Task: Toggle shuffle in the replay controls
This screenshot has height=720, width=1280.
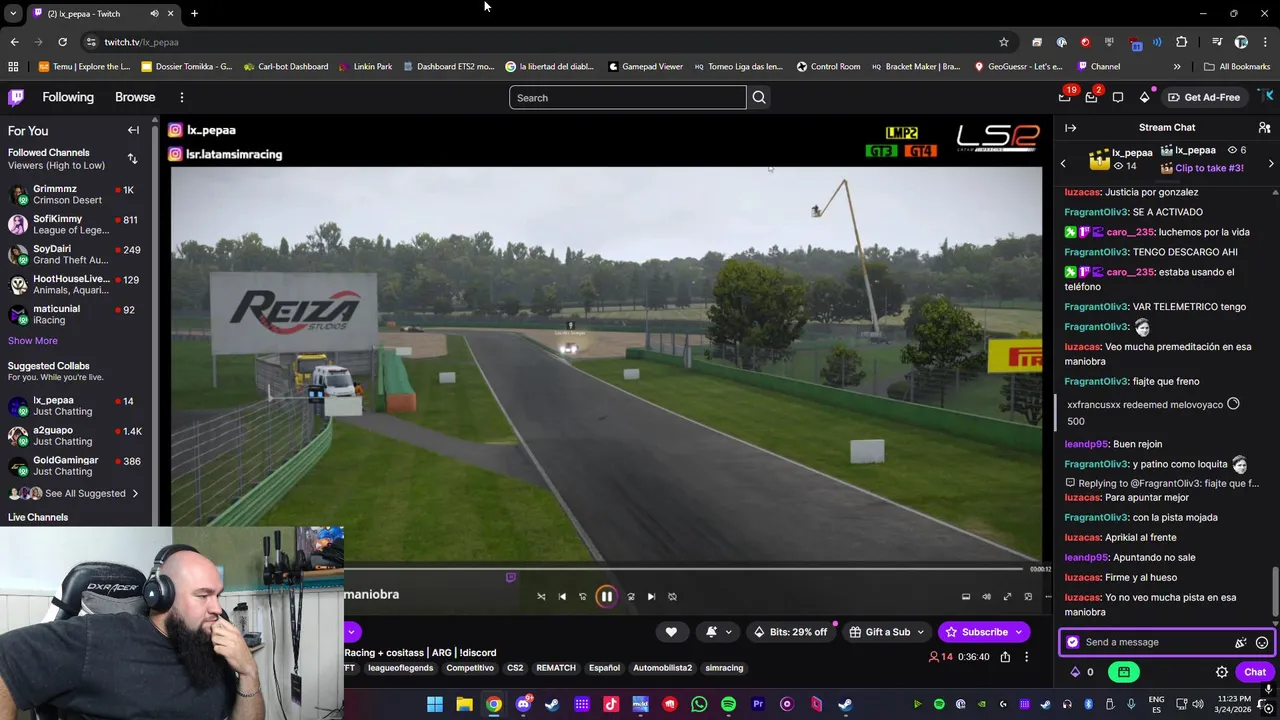Action: click(x=541, y=597)
